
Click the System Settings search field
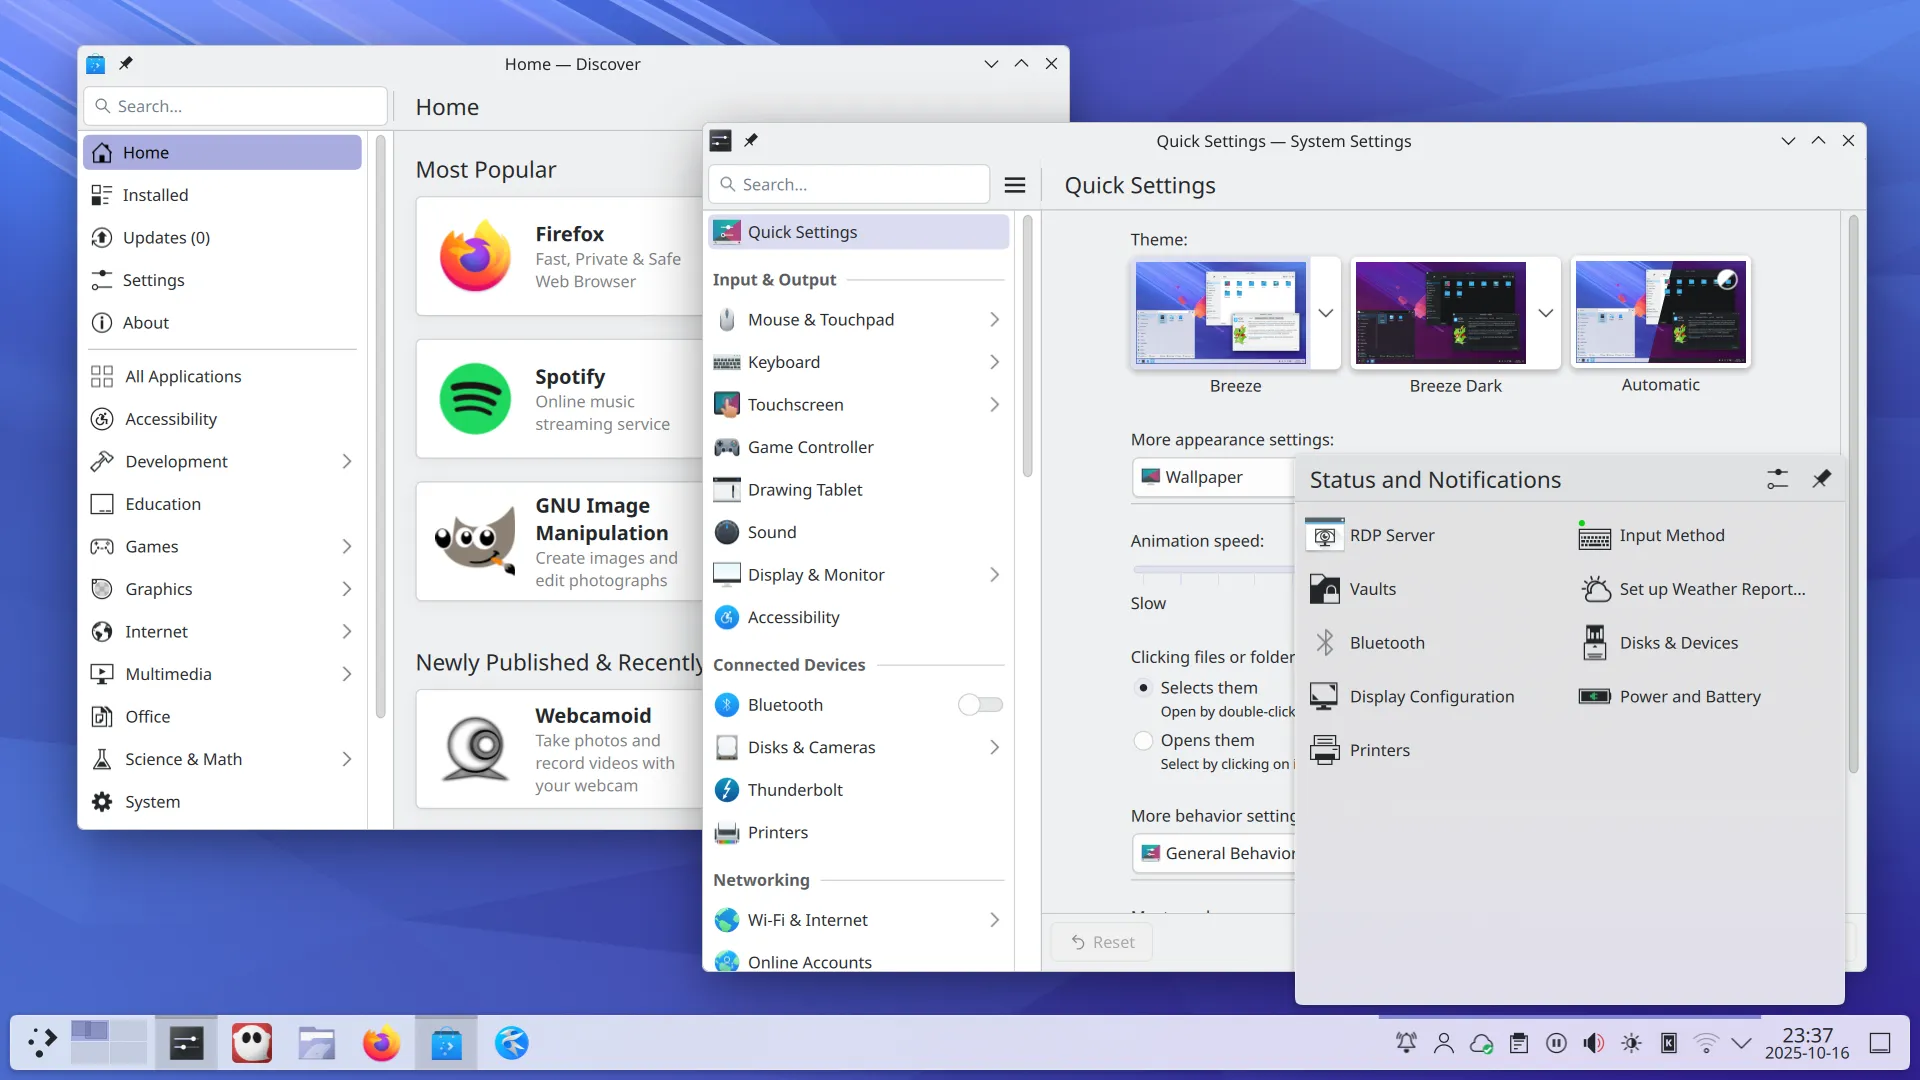(848, 184)
